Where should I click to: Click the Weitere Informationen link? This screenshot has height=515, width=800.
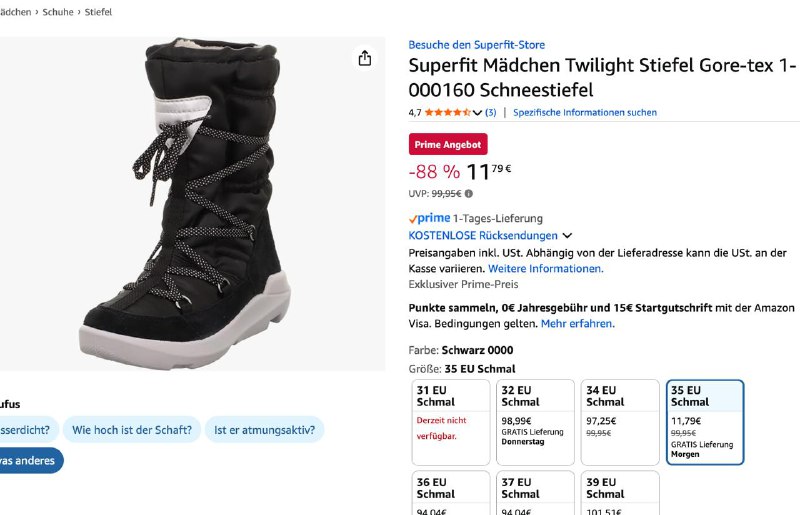546,269
